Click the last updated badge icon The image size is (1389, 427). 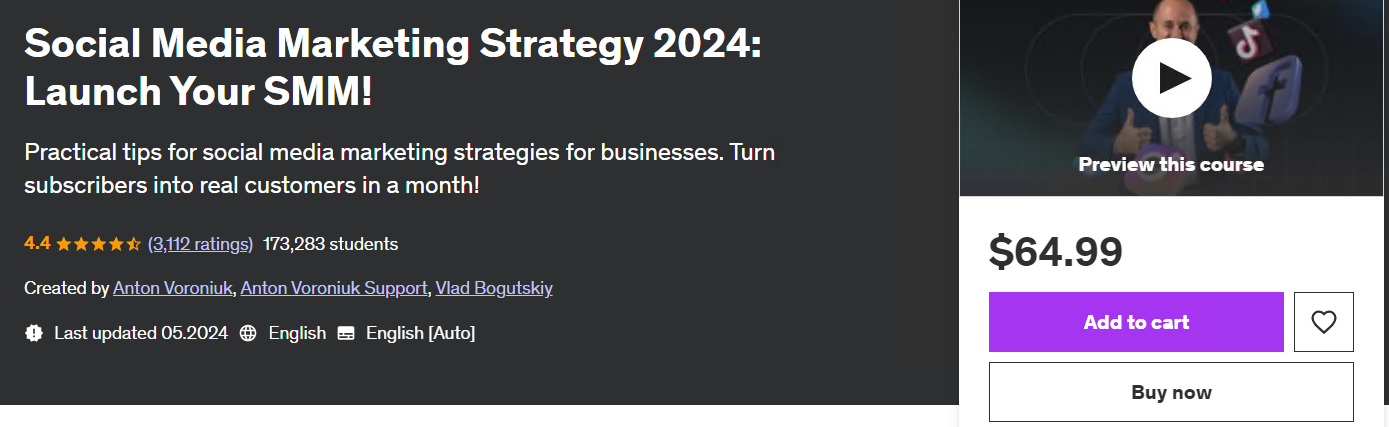pyautogui.click(x=34, y=333)
